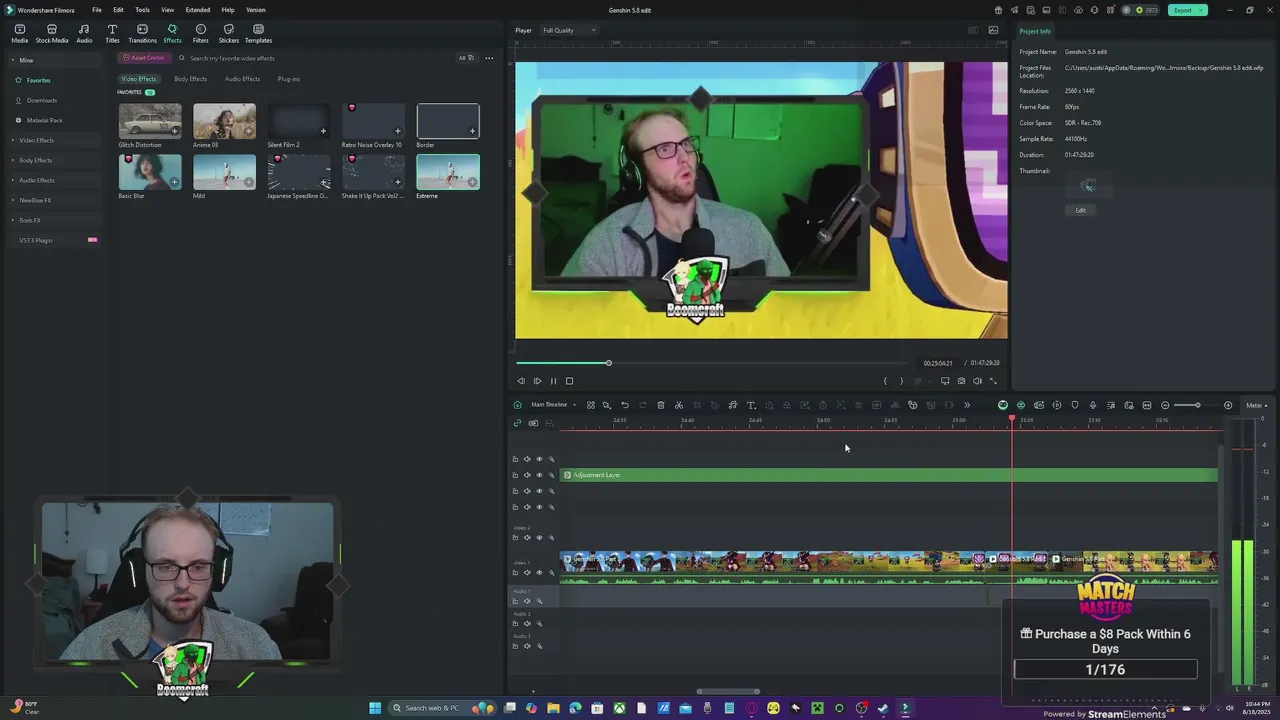This screenshot has height=720, width=1280.
Task: Click the zoom-in plus on timeline
Action: 1228,405
